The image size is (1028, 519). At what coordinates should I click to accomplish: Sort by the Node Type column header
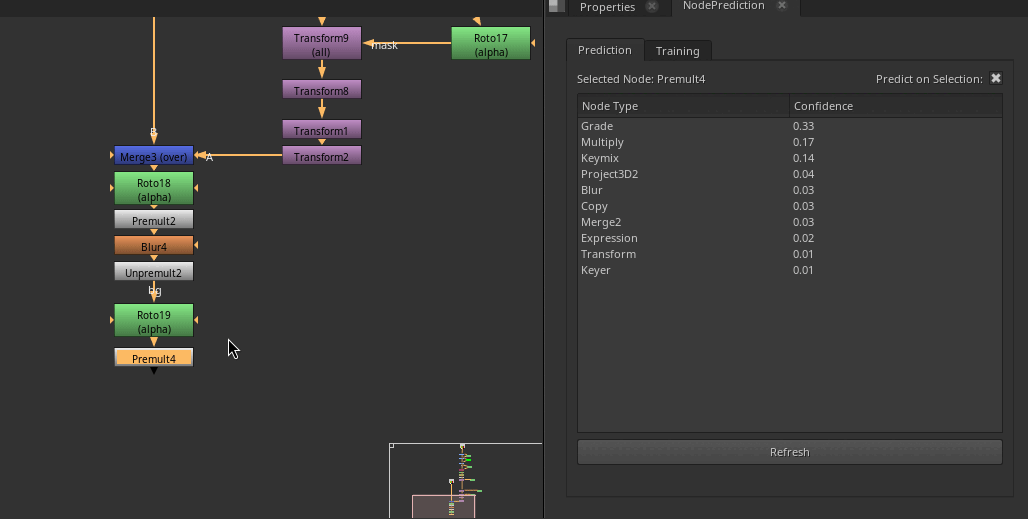(683, 106)
